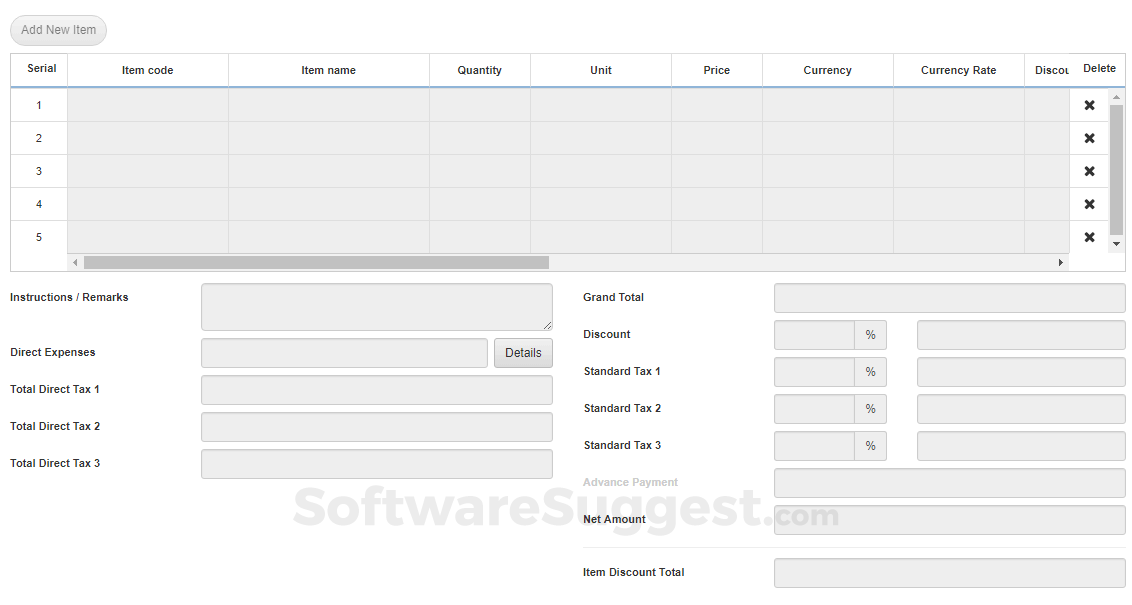This screenshot has height=605, width=1132.
Task: Click the Add New Item button
Action: coord(58,30)
